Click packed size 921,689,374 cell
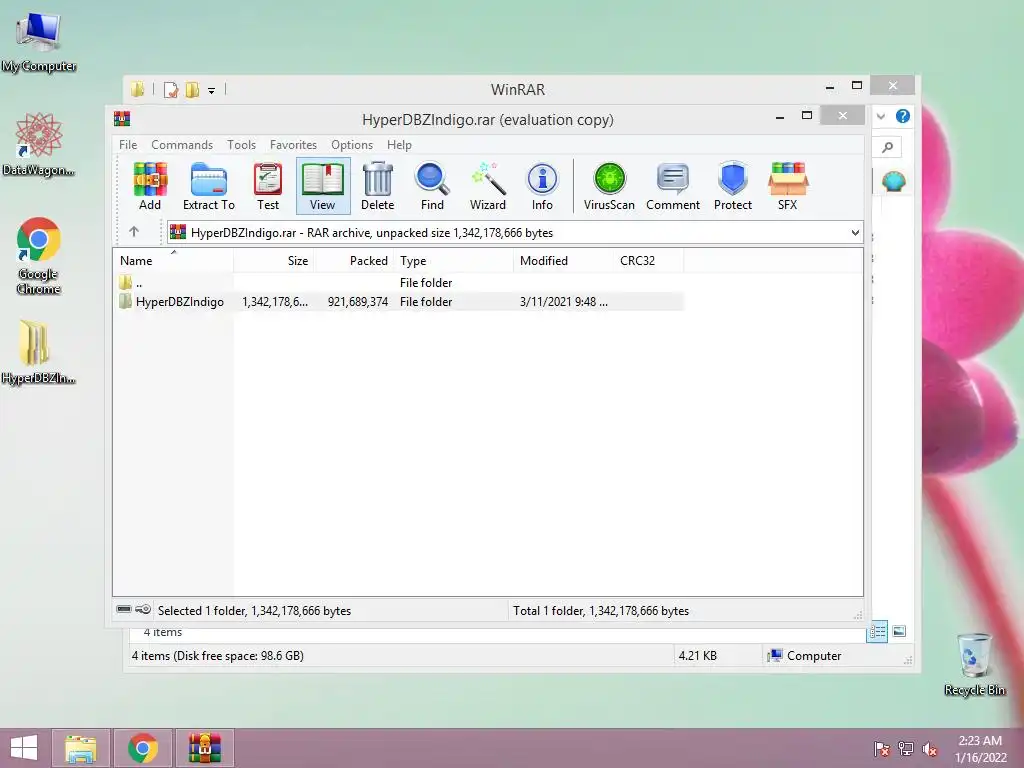Screen dimensions: 1024x768 (x=358, y=302)
